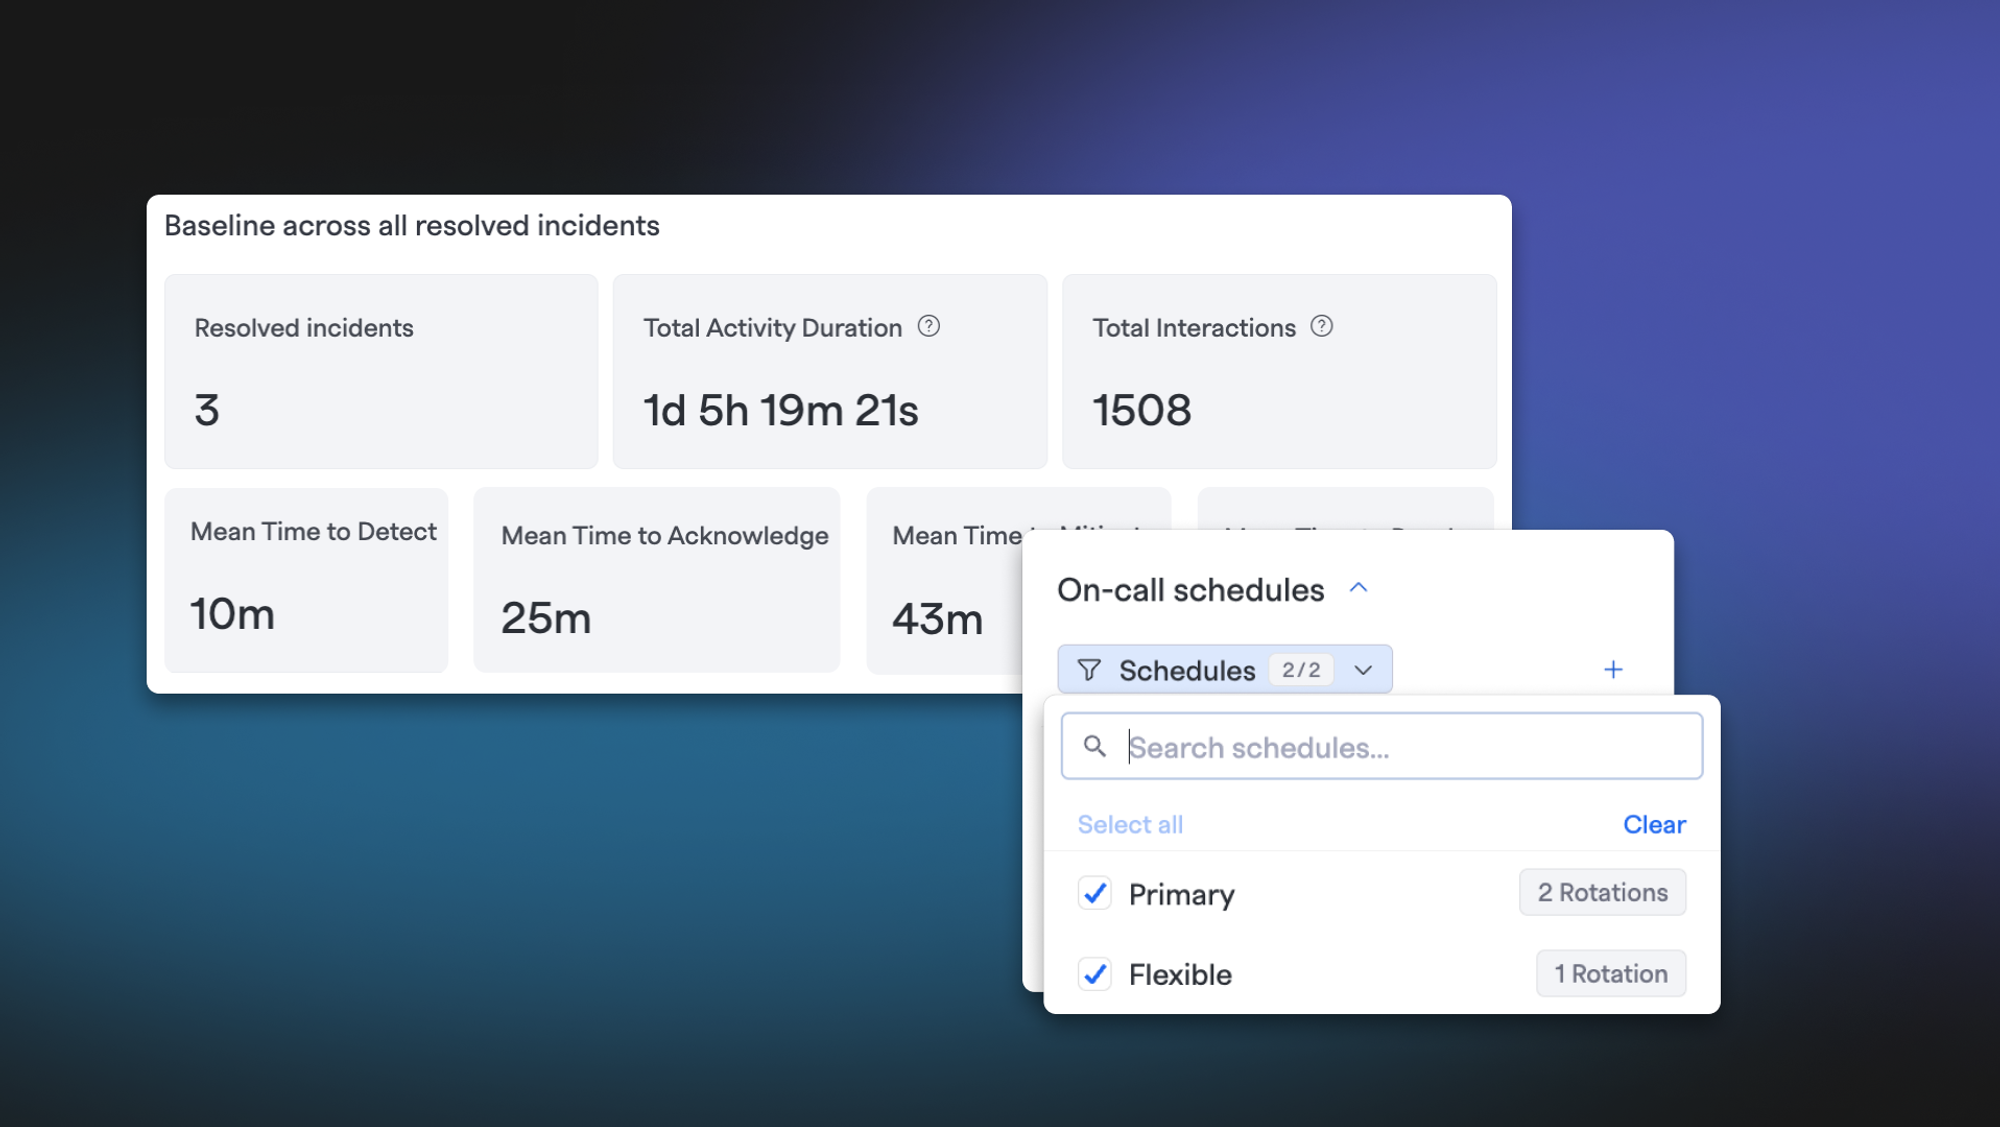Viewport: 2000px width, 1127px height.
Task: Click the Total Interactions help icon
Action: point(1321,326)
